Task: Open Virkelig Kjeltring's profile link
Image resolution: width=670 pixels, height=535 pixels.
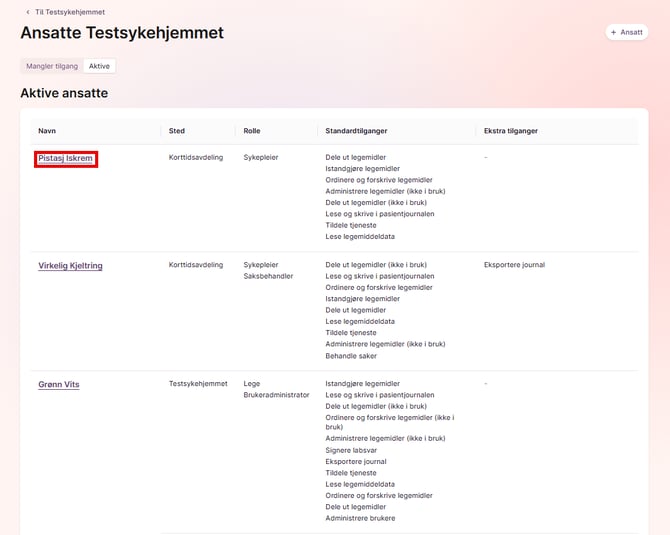Action: [x=70, y=266]
